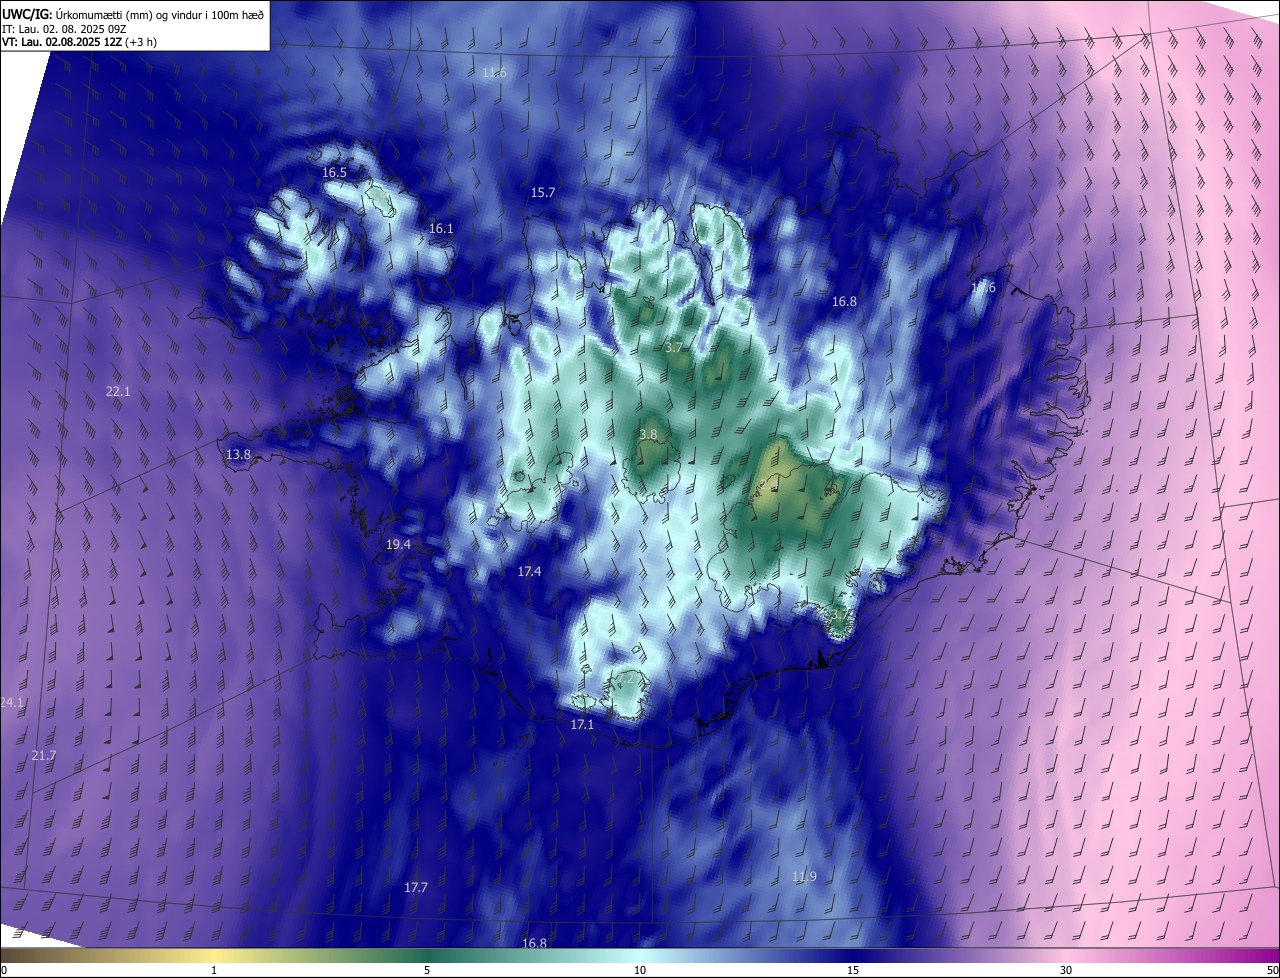This screenshot has height=978, width=1280.
Task: Click the 22.1 value label on the map
Action: click(x=118, y=392)
